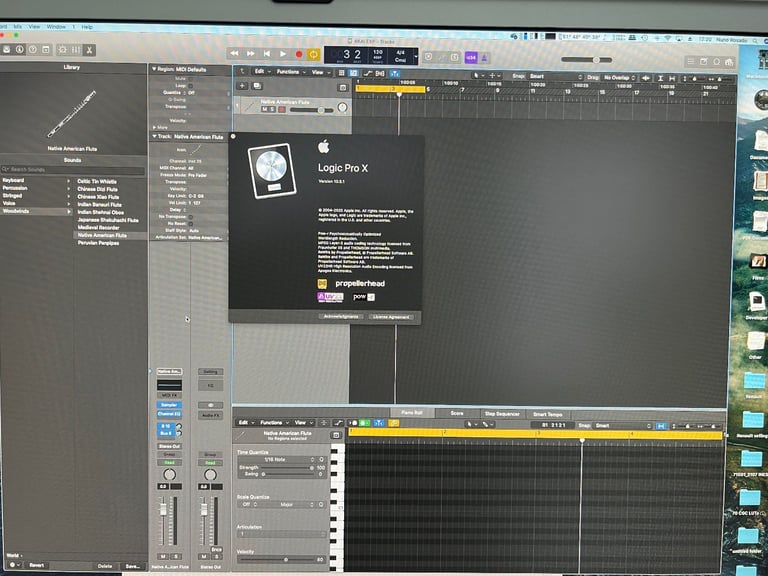Mute the Native American Flute track
This screenshot has width=768, height=576.
(x=264, y=109)
